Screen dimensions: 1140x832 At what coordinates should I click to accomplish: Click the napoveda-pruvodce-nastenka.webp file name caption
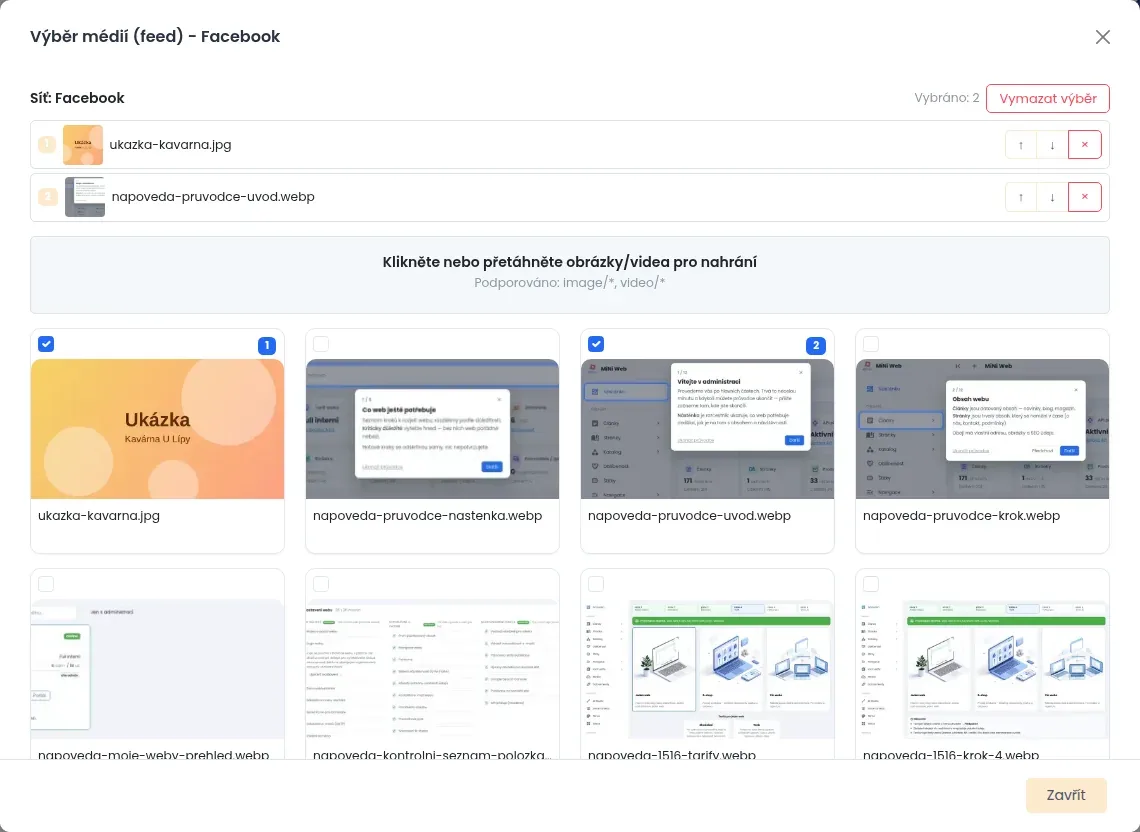(428, 516)
